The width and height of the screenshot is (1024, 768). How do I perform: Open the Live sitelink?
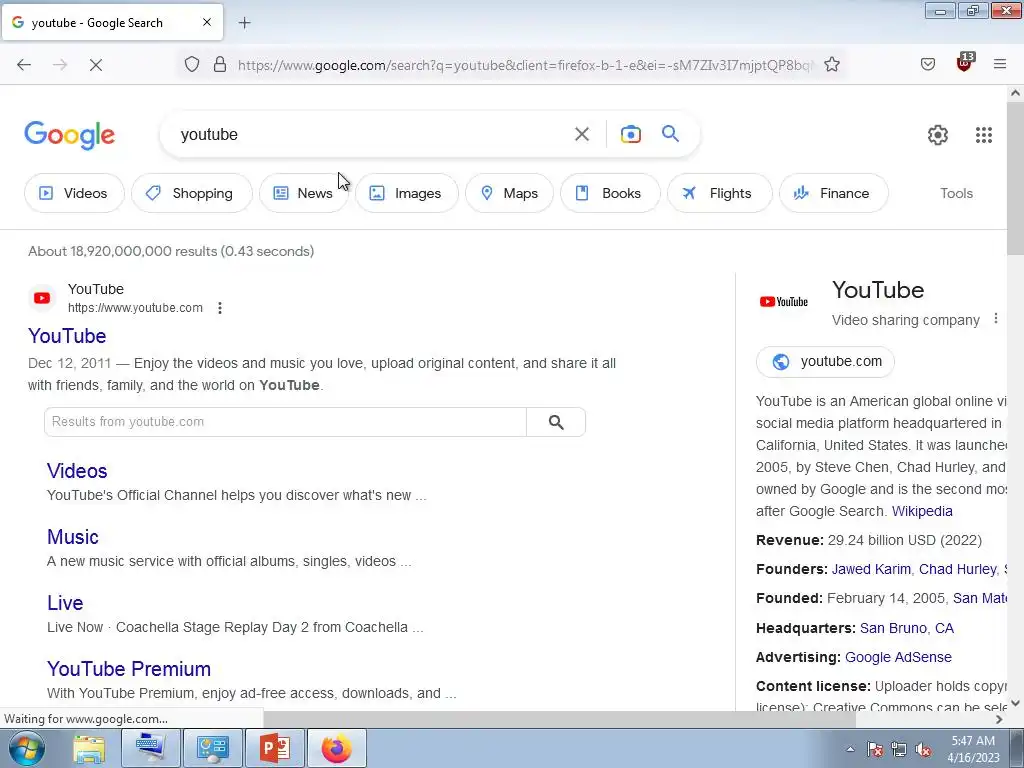[x=65, y=603]
